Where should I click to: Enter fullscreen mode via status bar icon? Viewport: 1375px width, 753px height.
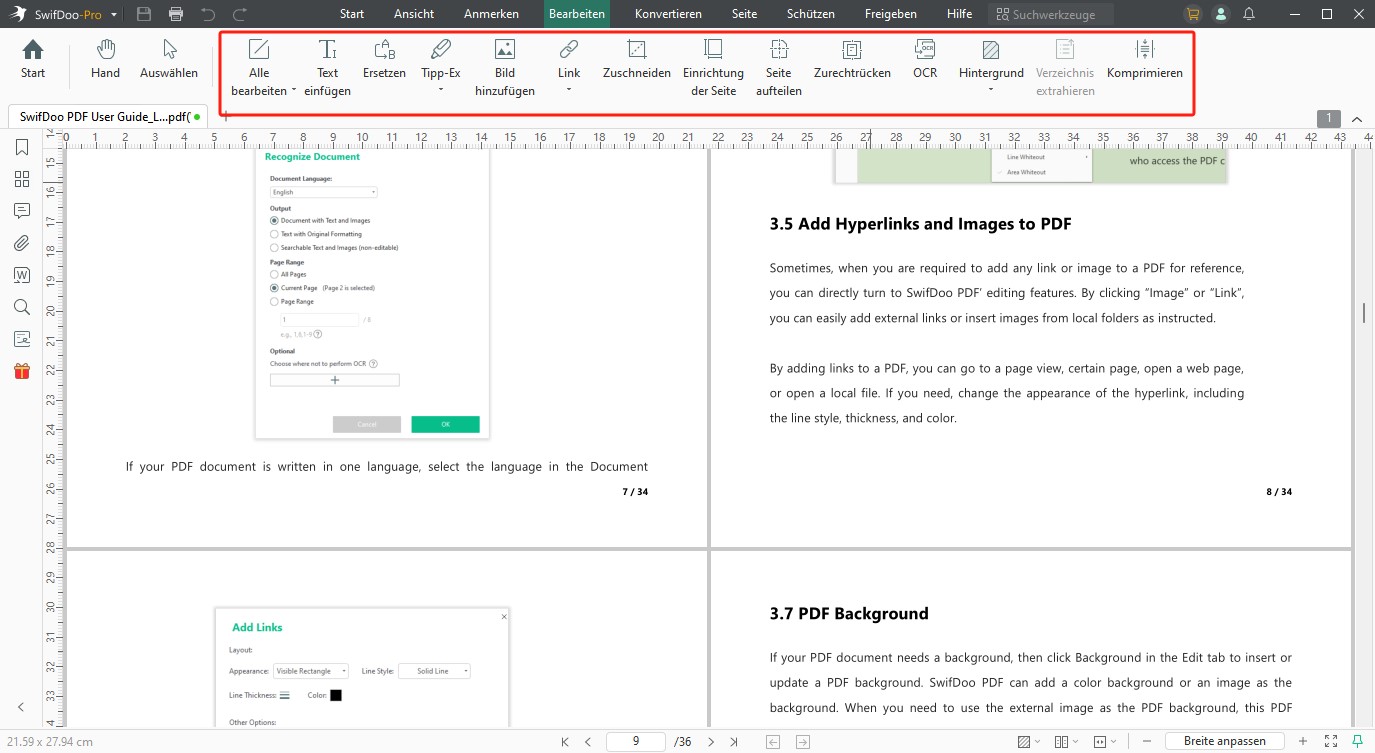click(x=1331, y=741)
